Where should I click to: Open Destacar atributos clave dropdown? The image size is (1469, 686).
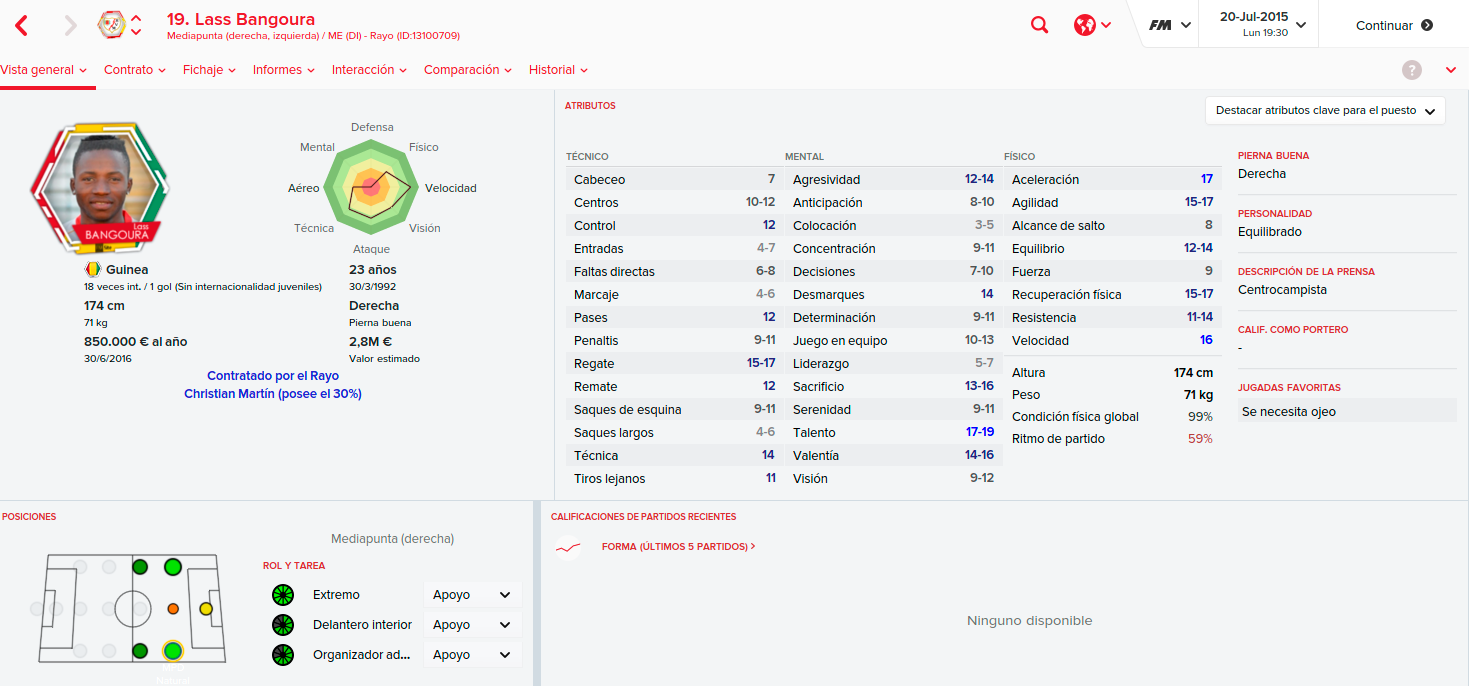point(1325,111)
